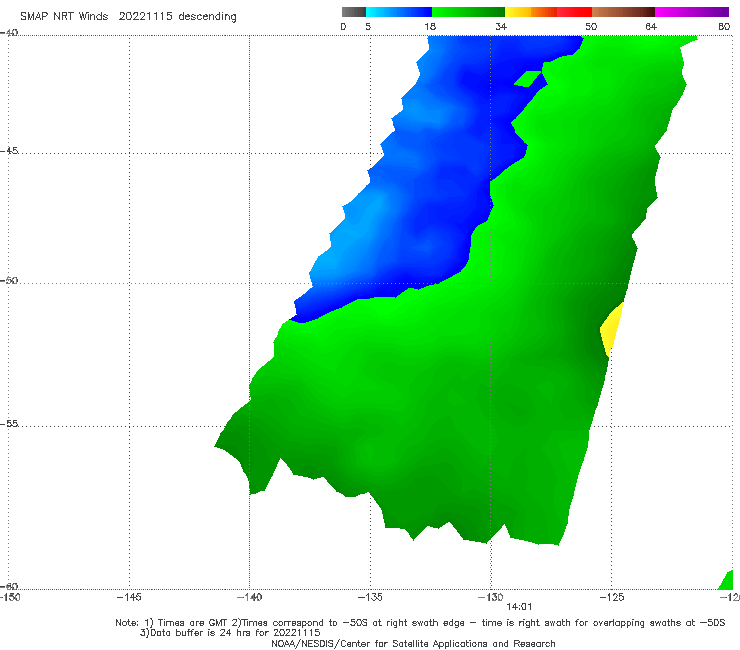Viewport: 740px width, 650px height.
Task: Click the color bar label '18'
Action: (430, 26)
